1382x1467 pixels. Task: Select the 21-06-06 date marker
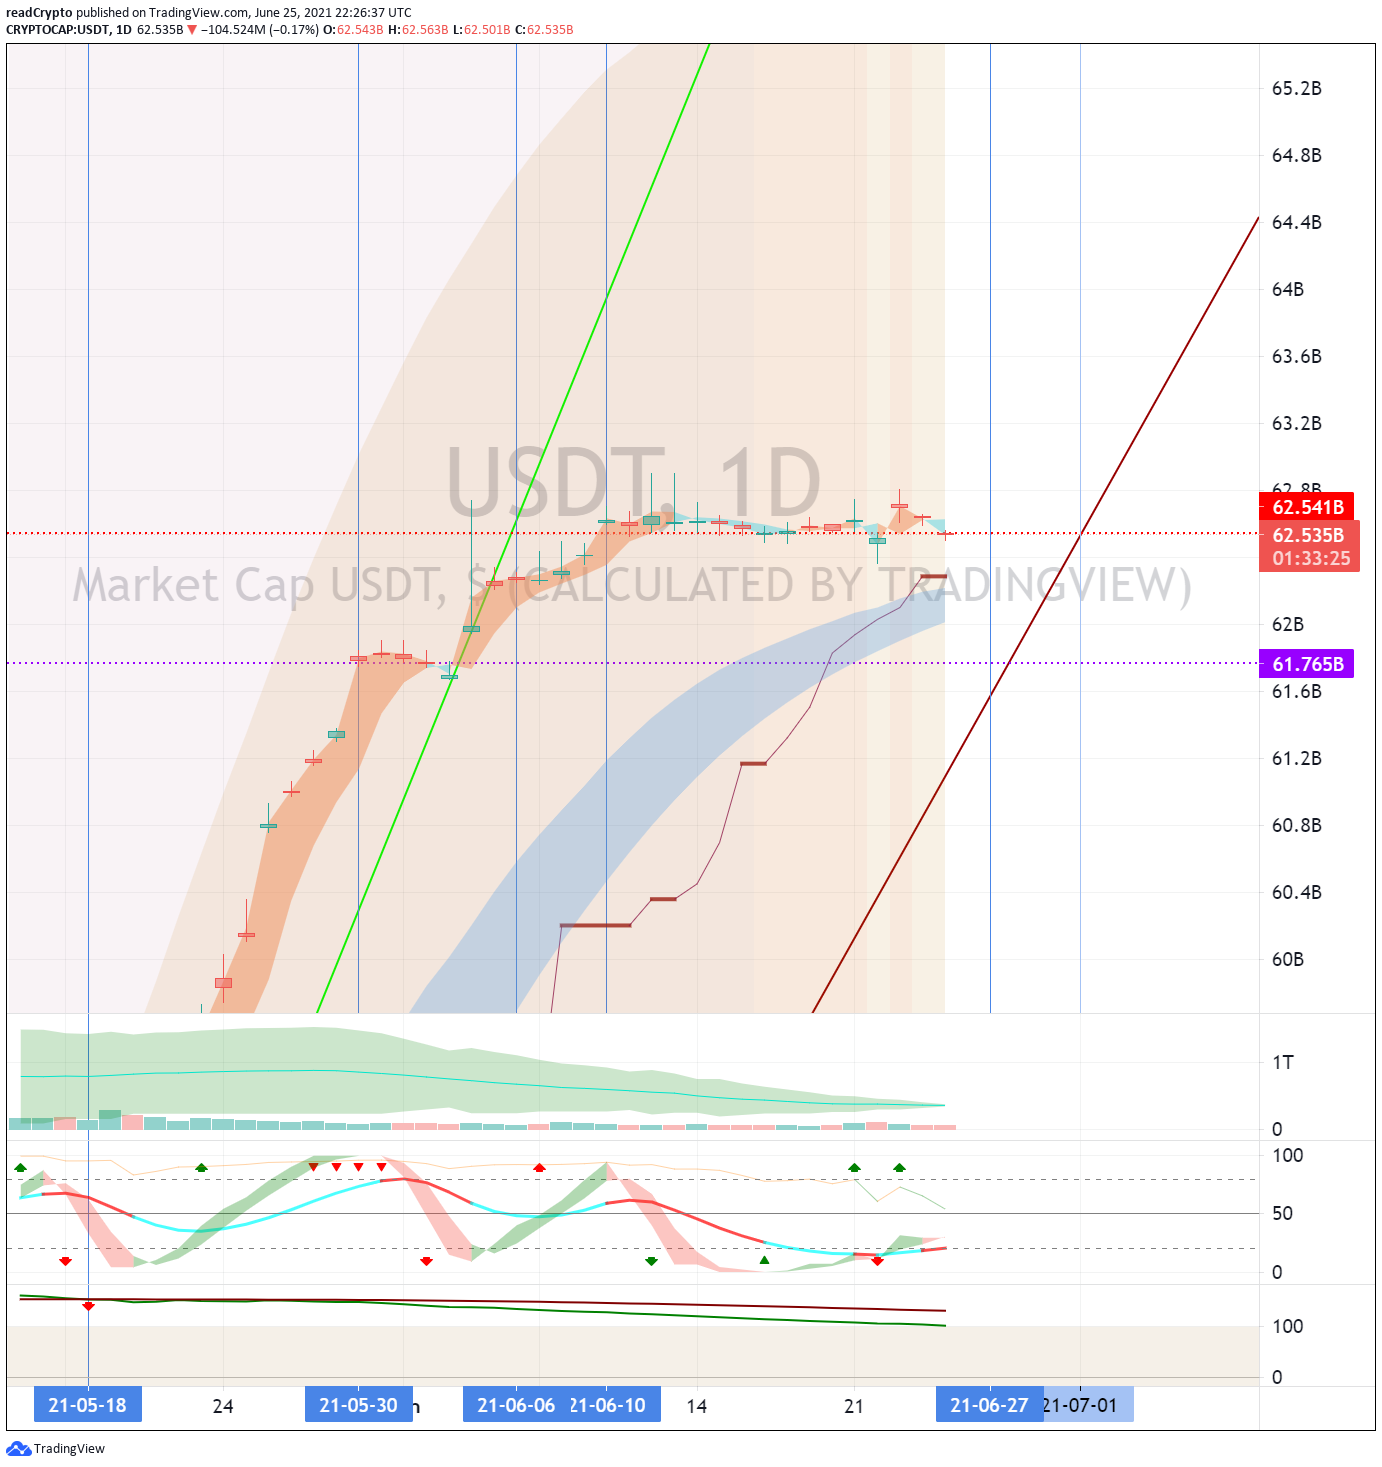pos(516,1404)
